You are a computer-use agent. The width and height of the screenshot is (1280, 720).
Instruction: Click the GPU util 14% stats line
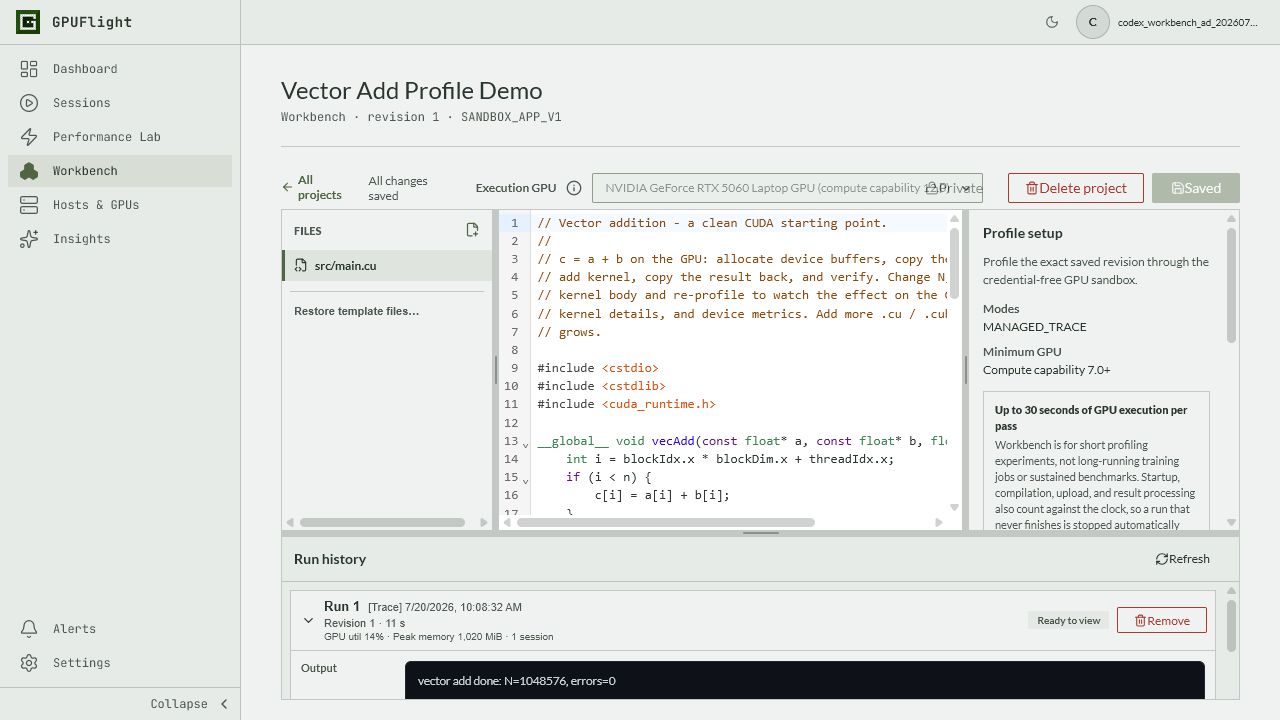point(438,636)
